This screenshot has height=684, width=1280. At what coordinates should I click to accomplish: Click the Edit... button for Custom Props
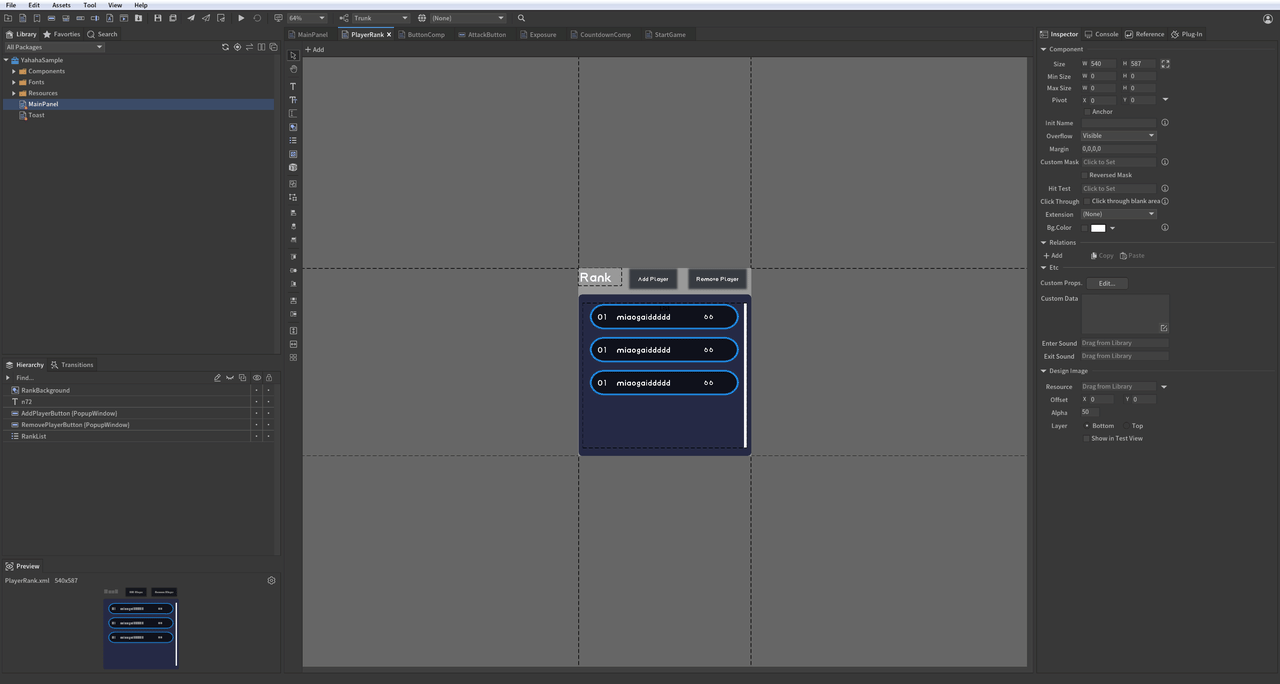[1106, 283]
